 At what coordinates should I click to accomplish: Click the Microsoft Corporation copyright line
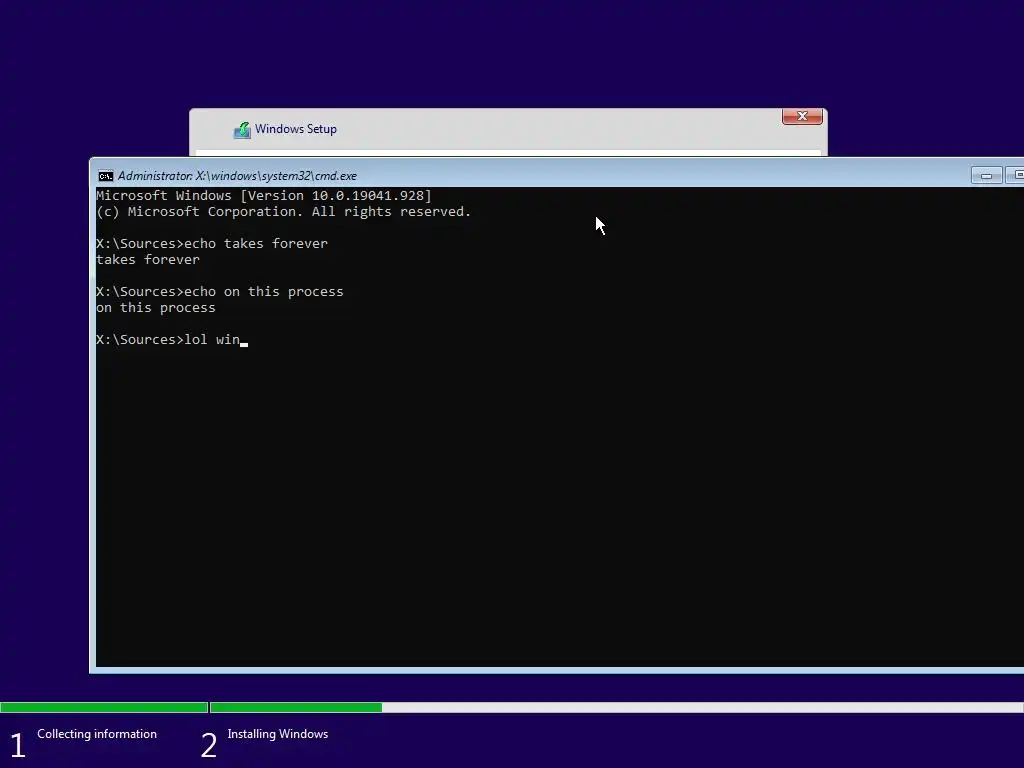pos(283,212)
